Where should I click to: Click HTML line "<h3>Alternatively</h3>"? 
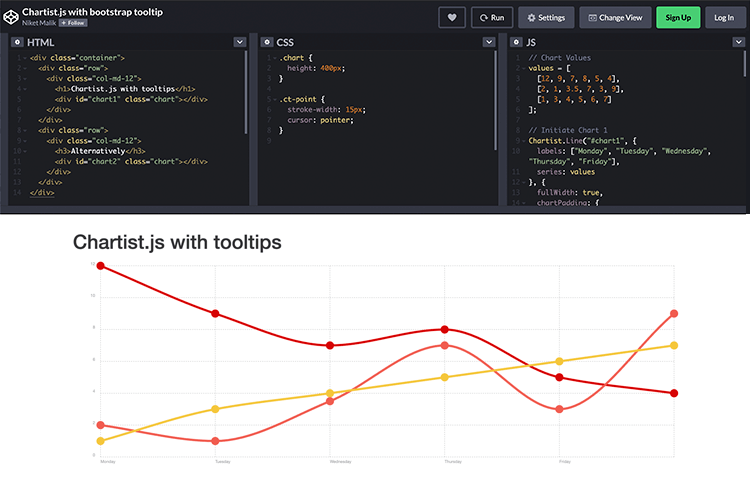(100, 151)
